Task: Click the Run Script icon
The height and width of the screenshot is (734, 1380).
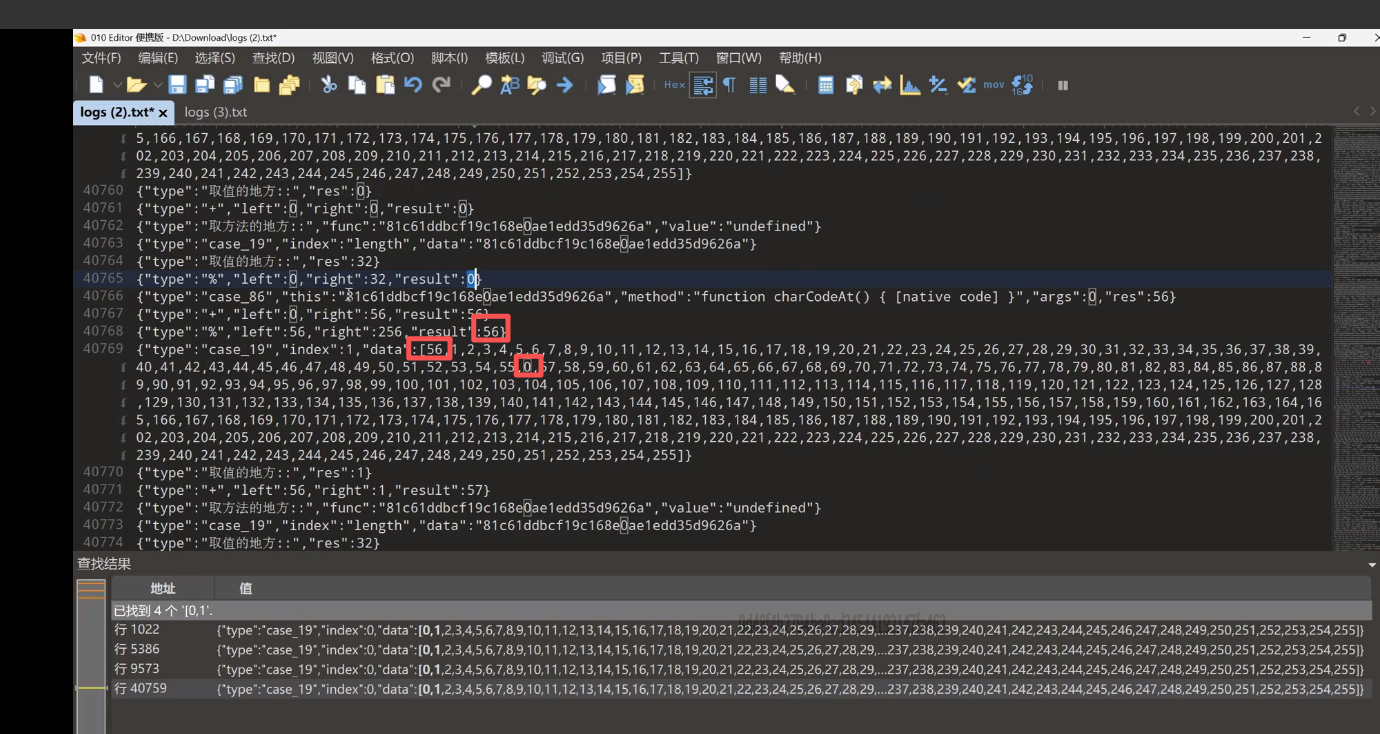Action: click(606, 85)
